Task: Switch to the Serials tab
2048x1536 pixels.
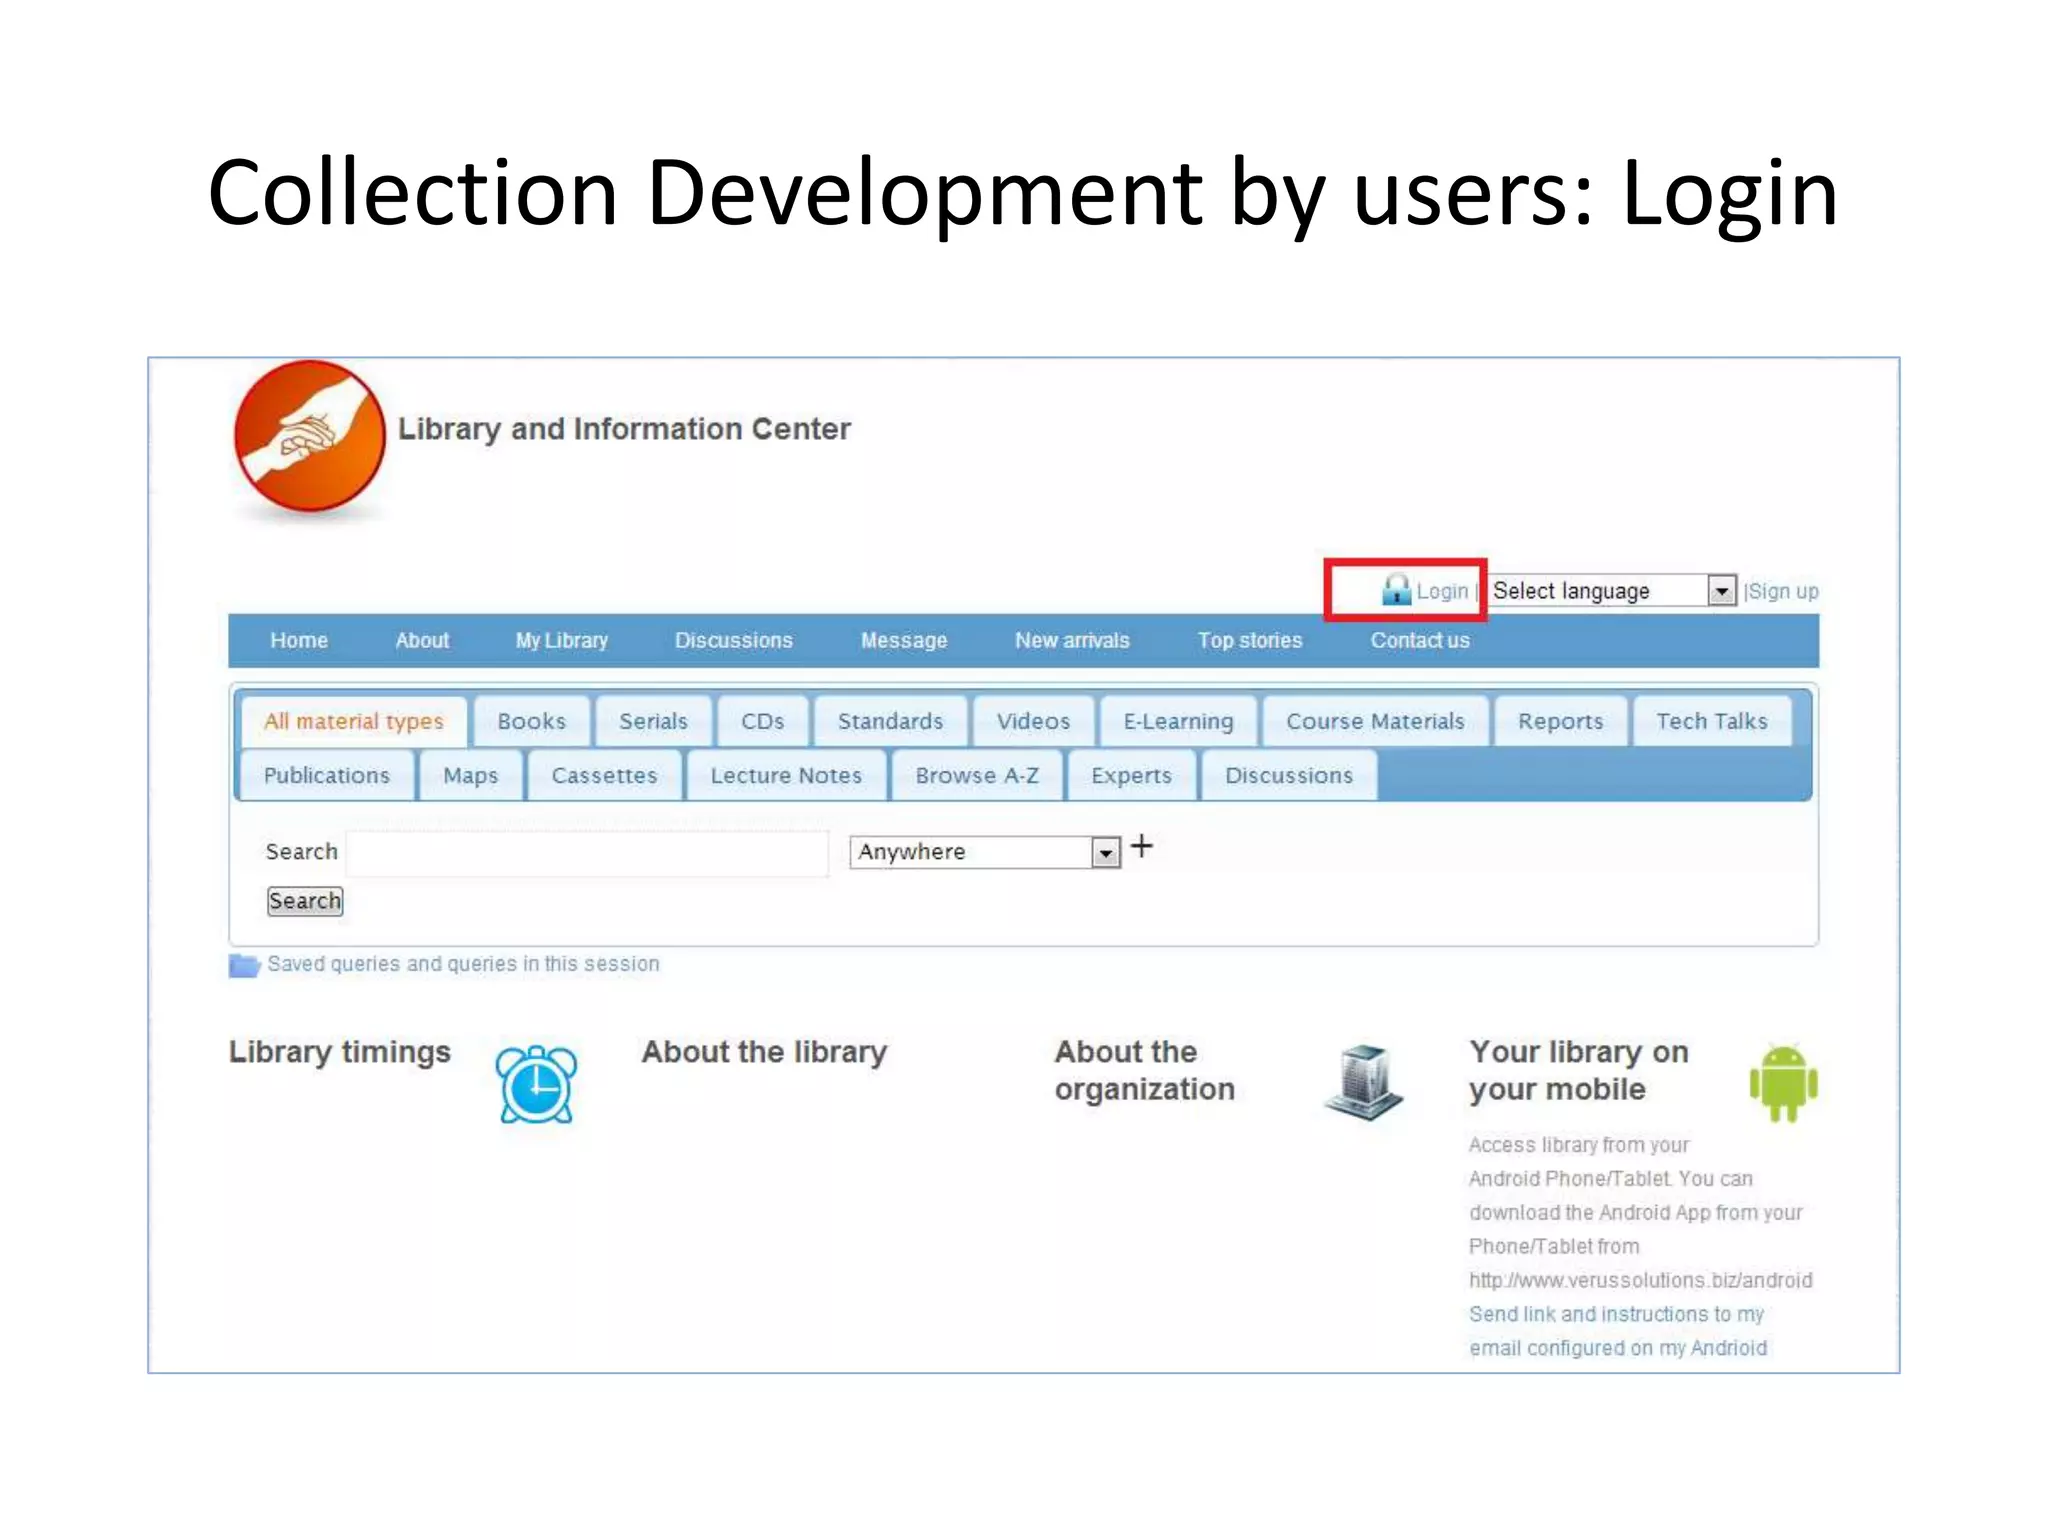Action: tap(653, 722)
